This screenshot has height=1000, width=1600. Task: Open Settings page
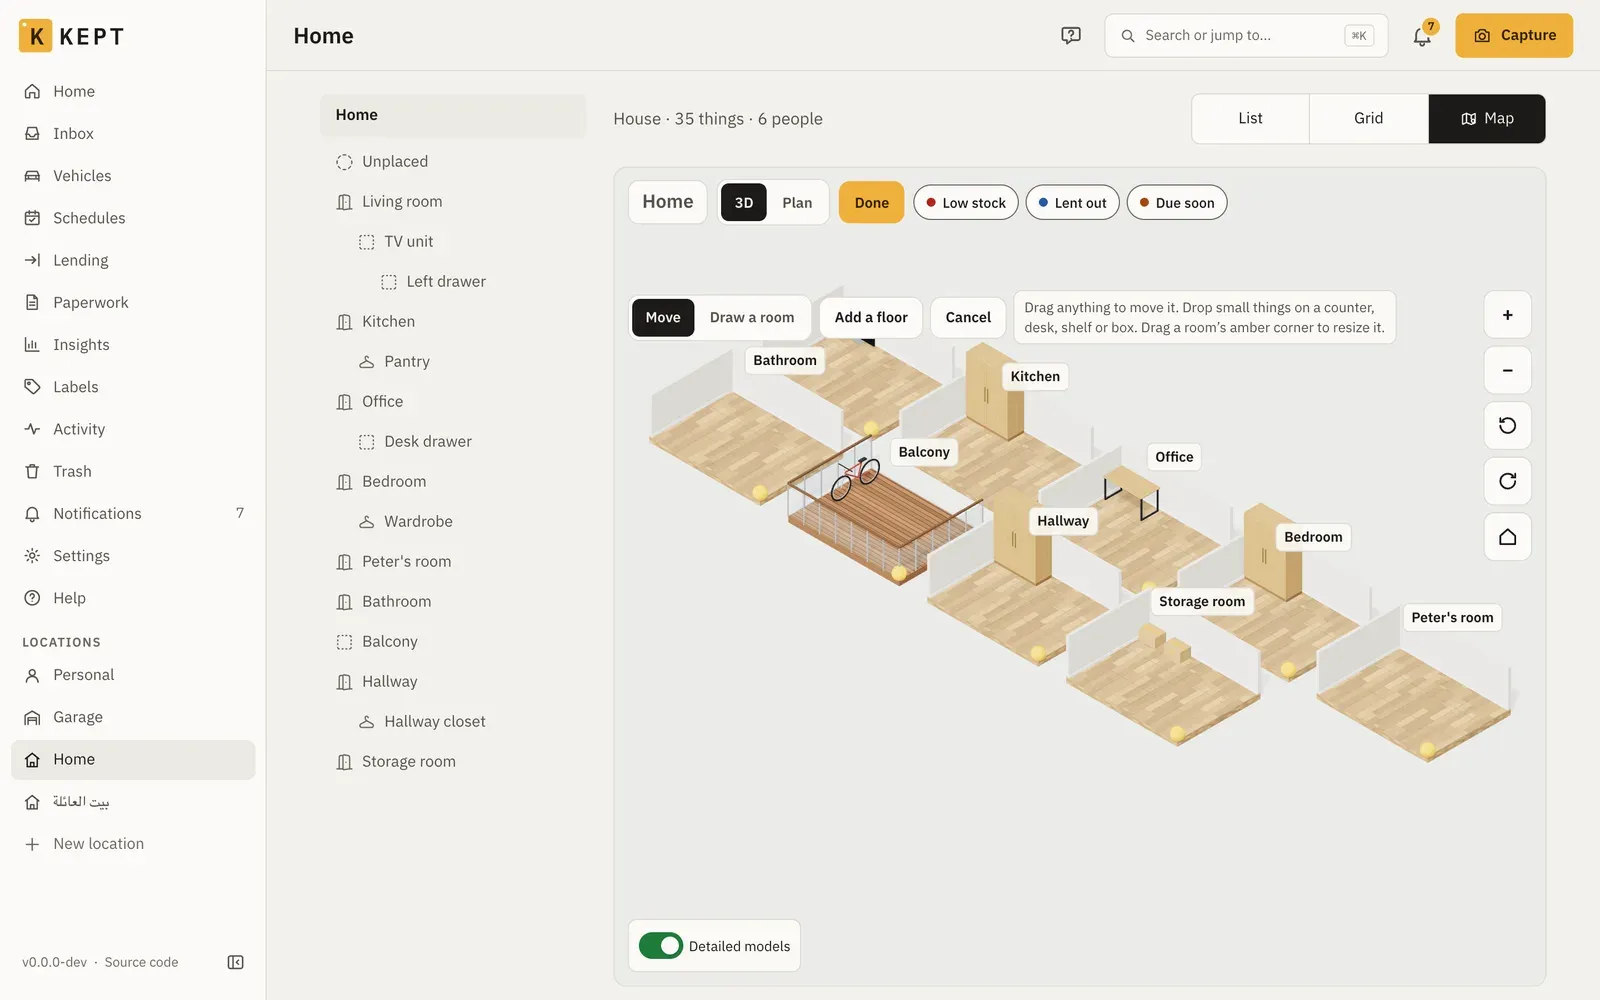(x=133, y=556)
